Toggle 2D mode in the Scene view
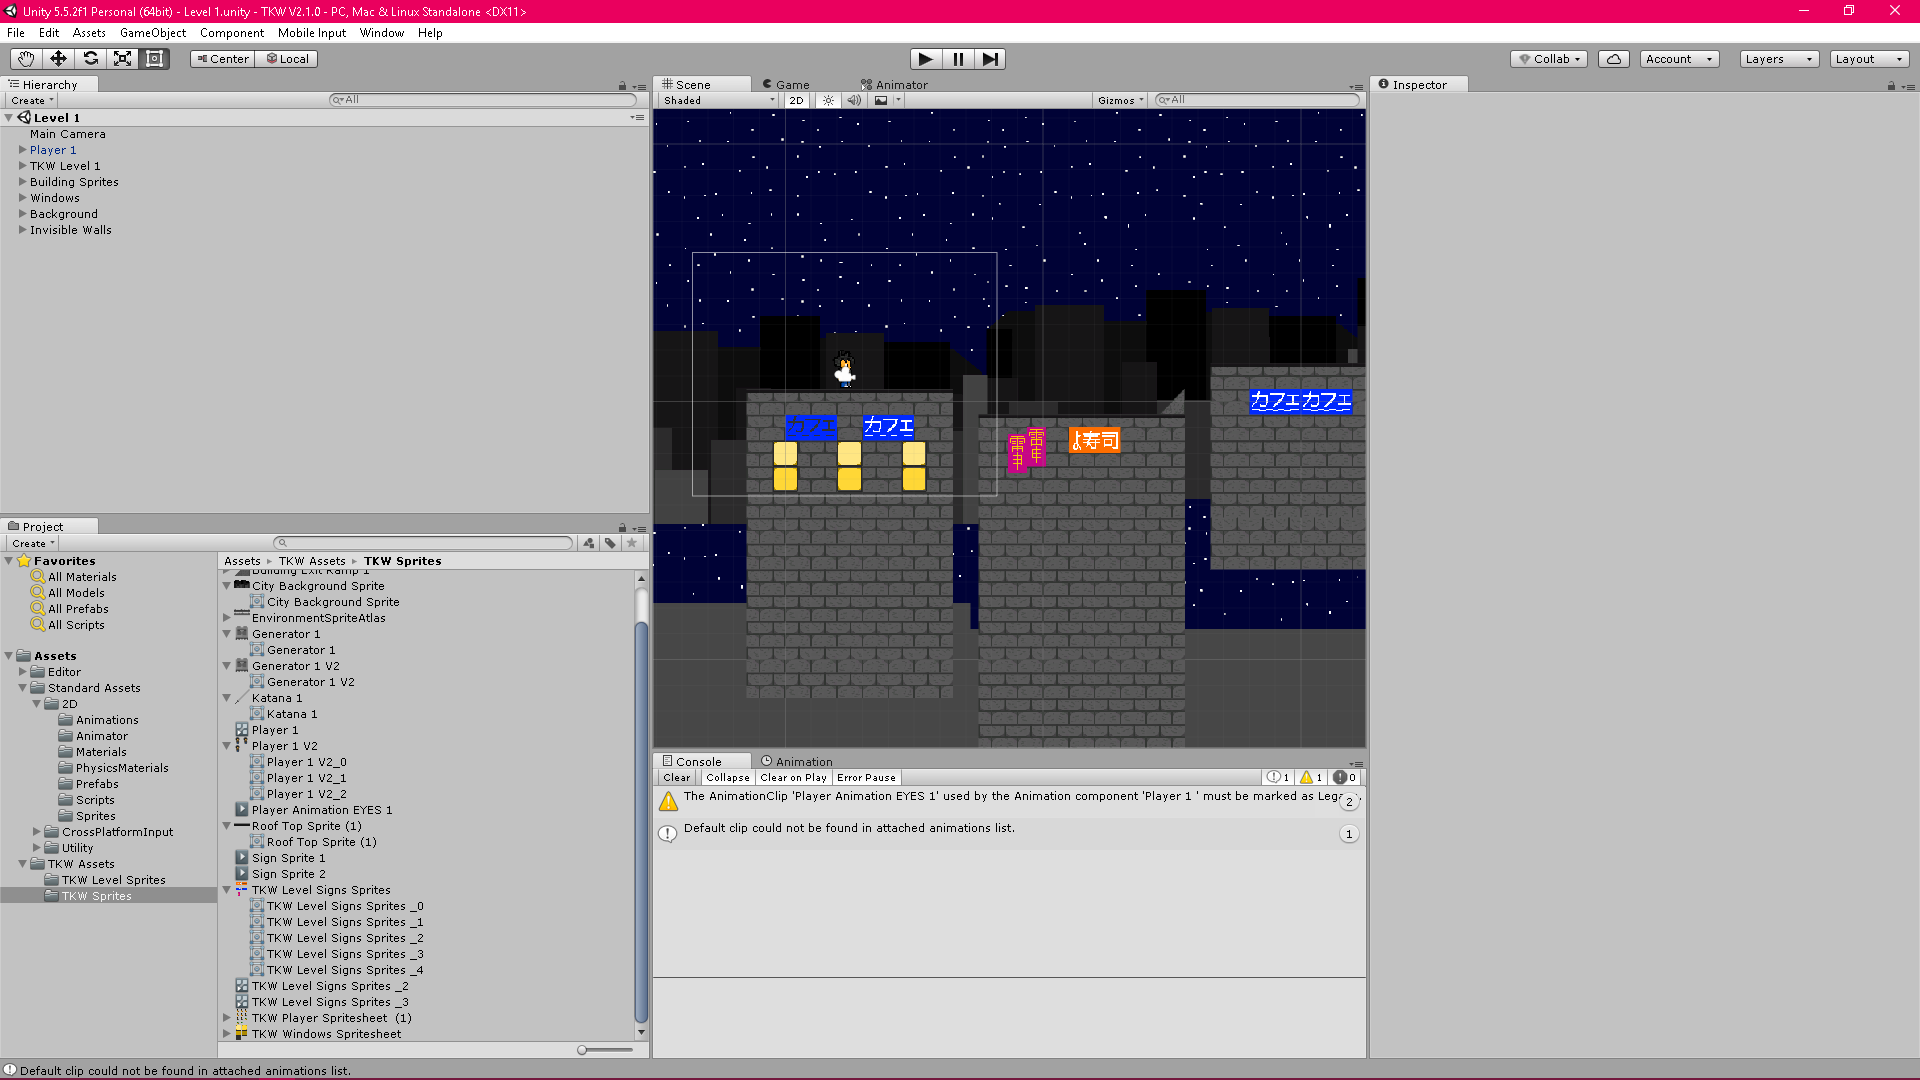The image size is (1920, 1080). [x=795, y=100]
